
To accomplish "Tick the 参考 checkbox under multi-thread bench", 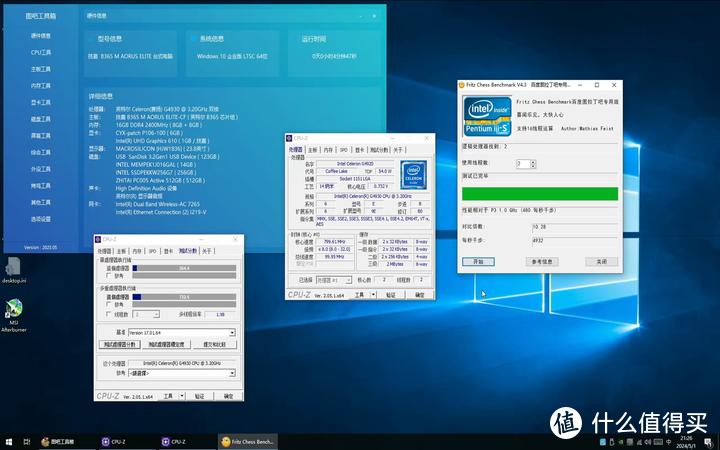I will (x=108, y=305).
